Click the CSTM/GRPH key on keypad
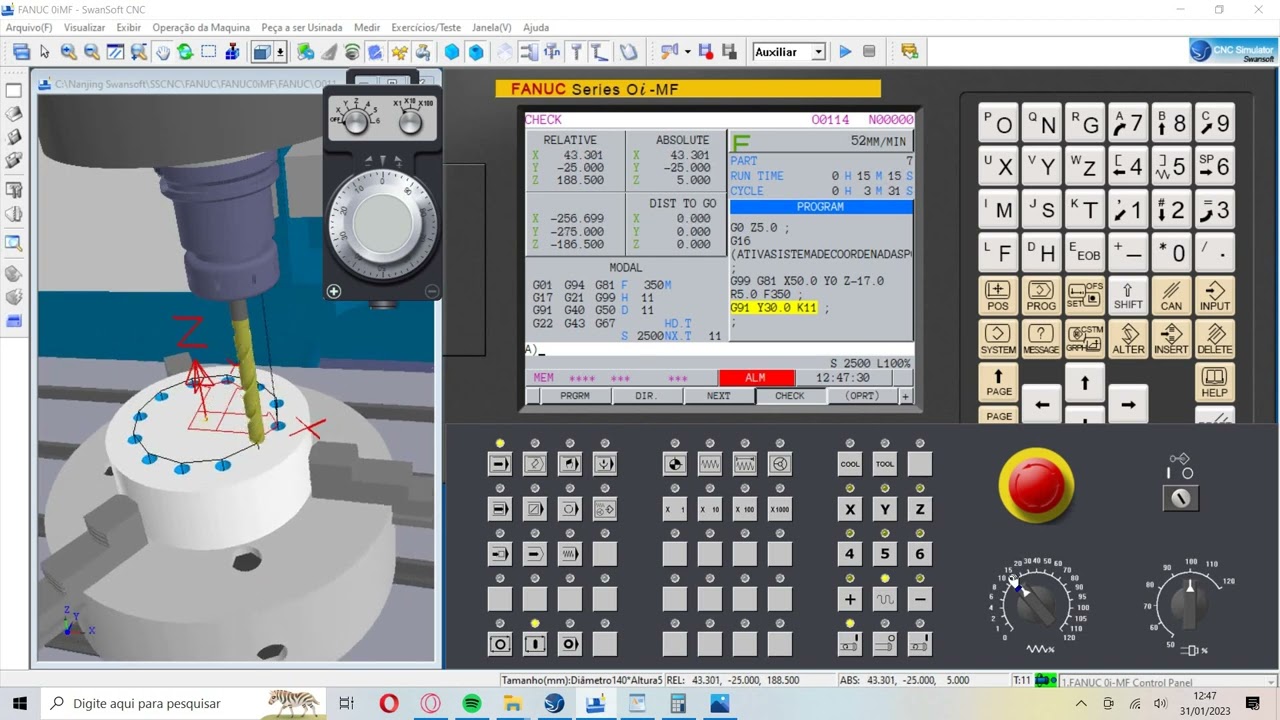1280x720 pixels. coord(1084,339)
